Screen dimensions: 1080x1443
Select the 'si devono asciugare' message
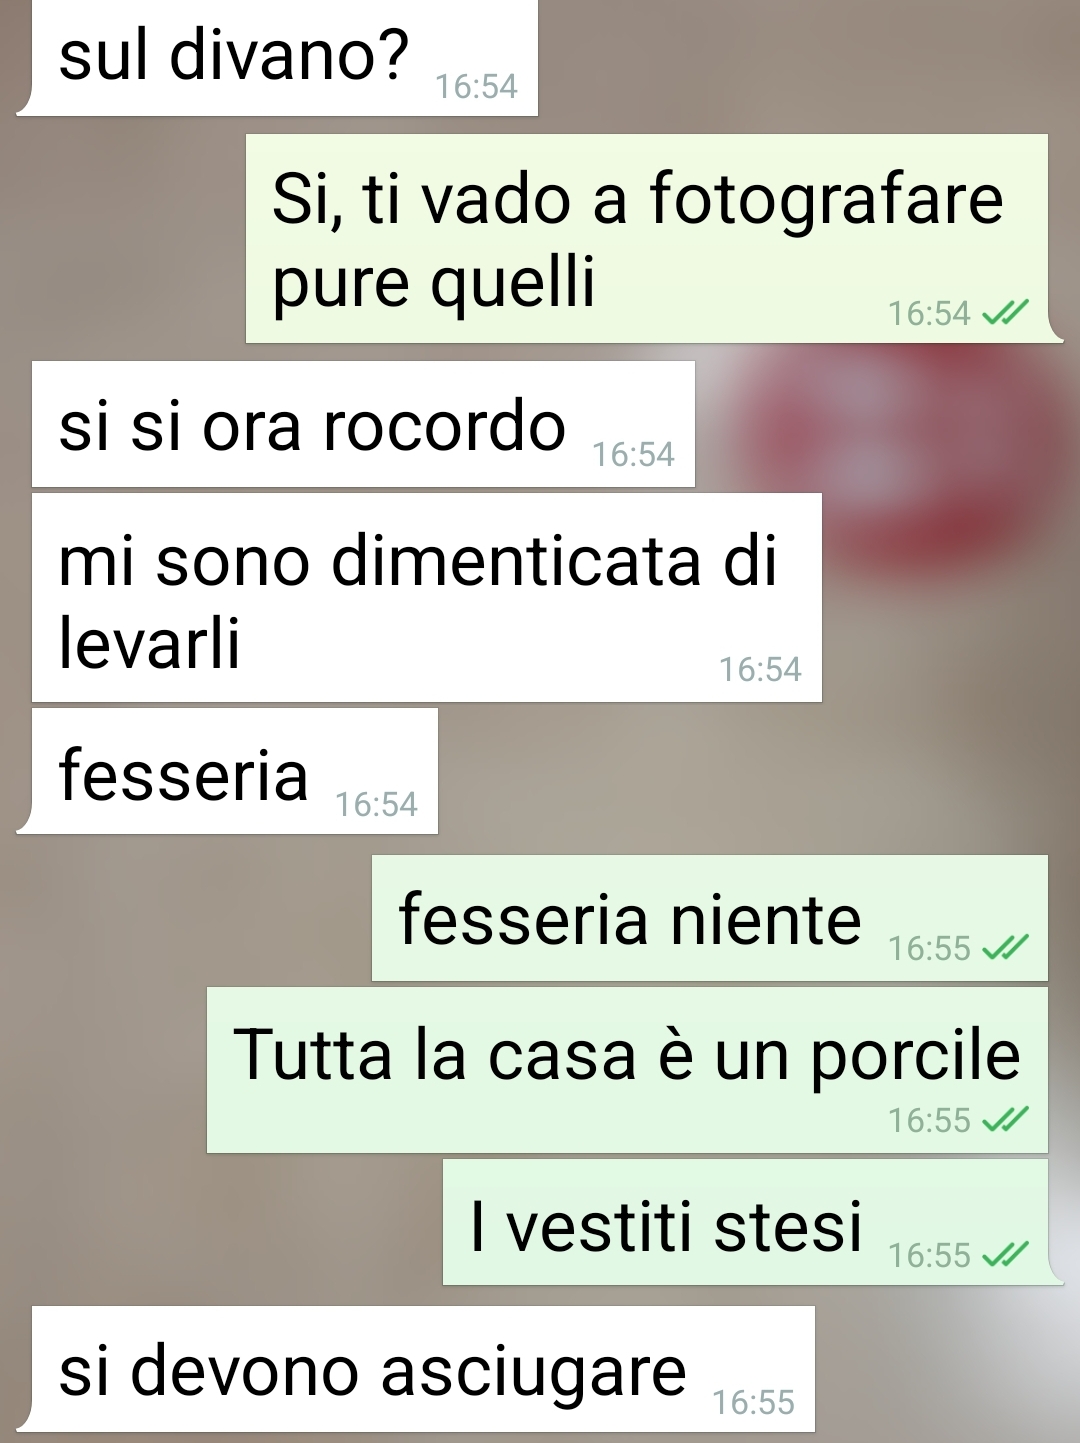416,1369
